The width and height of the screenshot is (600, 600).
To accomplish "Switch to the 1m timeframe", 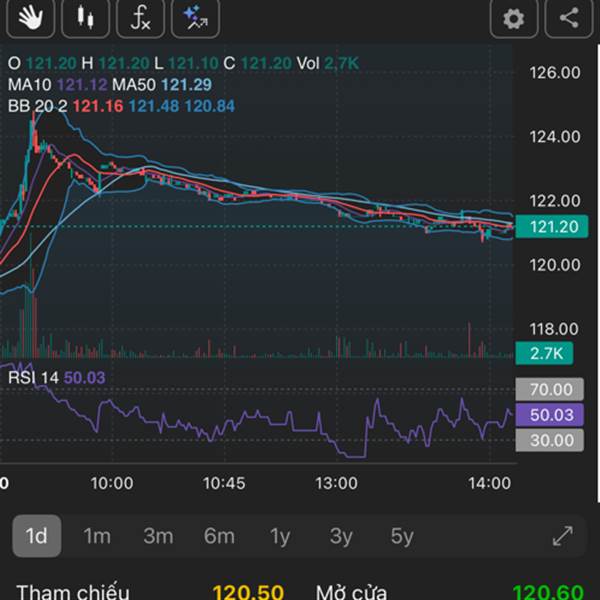I will click(x=97, y=536).
